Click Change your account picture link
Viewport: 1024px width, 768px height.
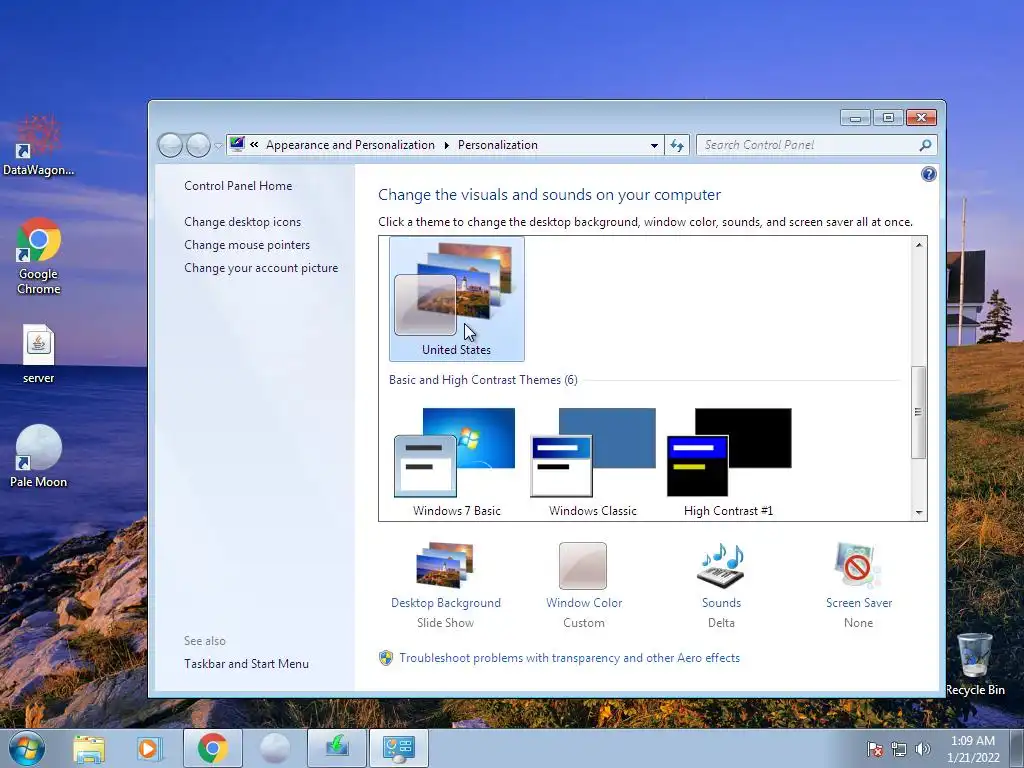coord(261,268)
